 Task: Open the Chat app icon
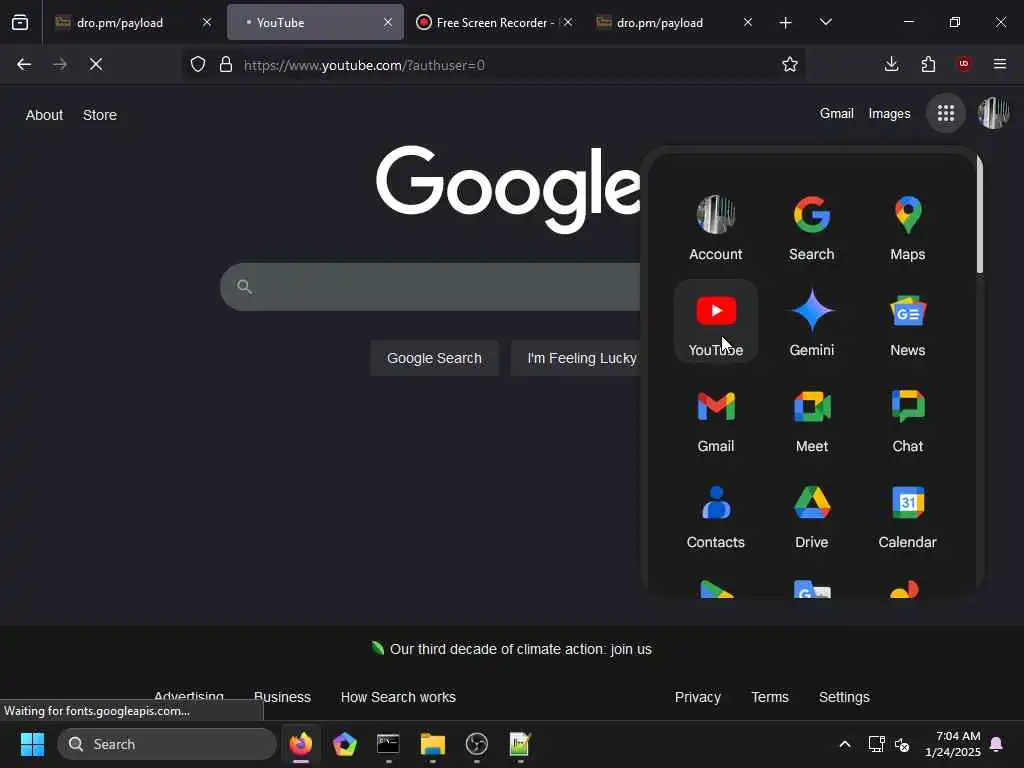(908, 418)
